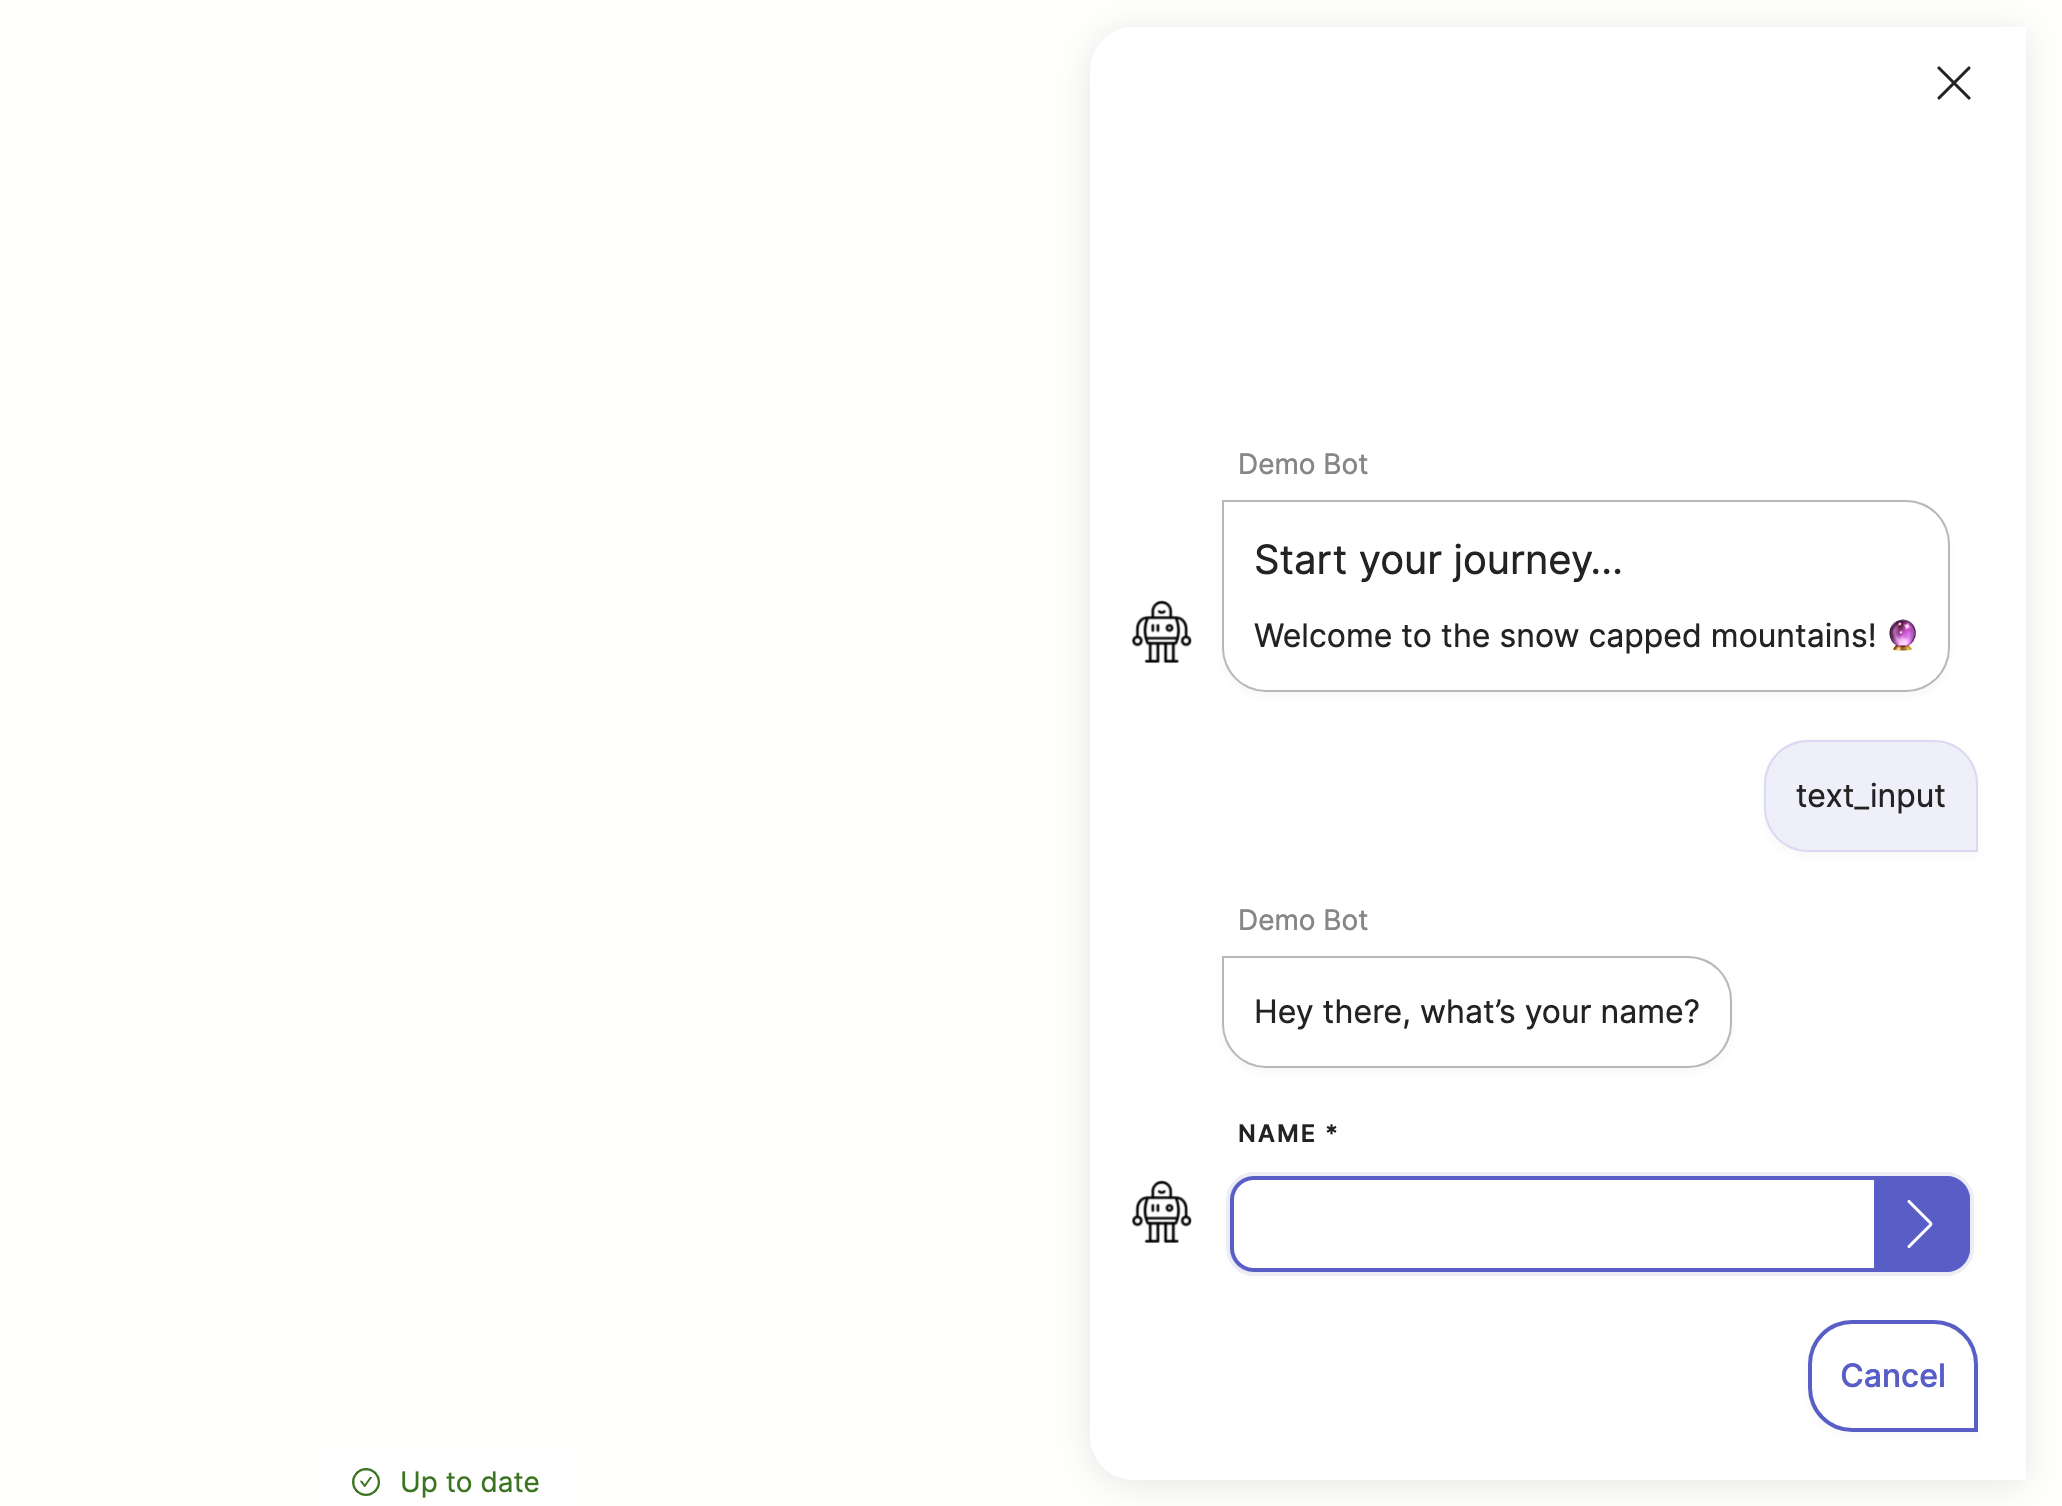
Task: Click robot avatar beside welcome message
Action: [x=1161, y=632]
